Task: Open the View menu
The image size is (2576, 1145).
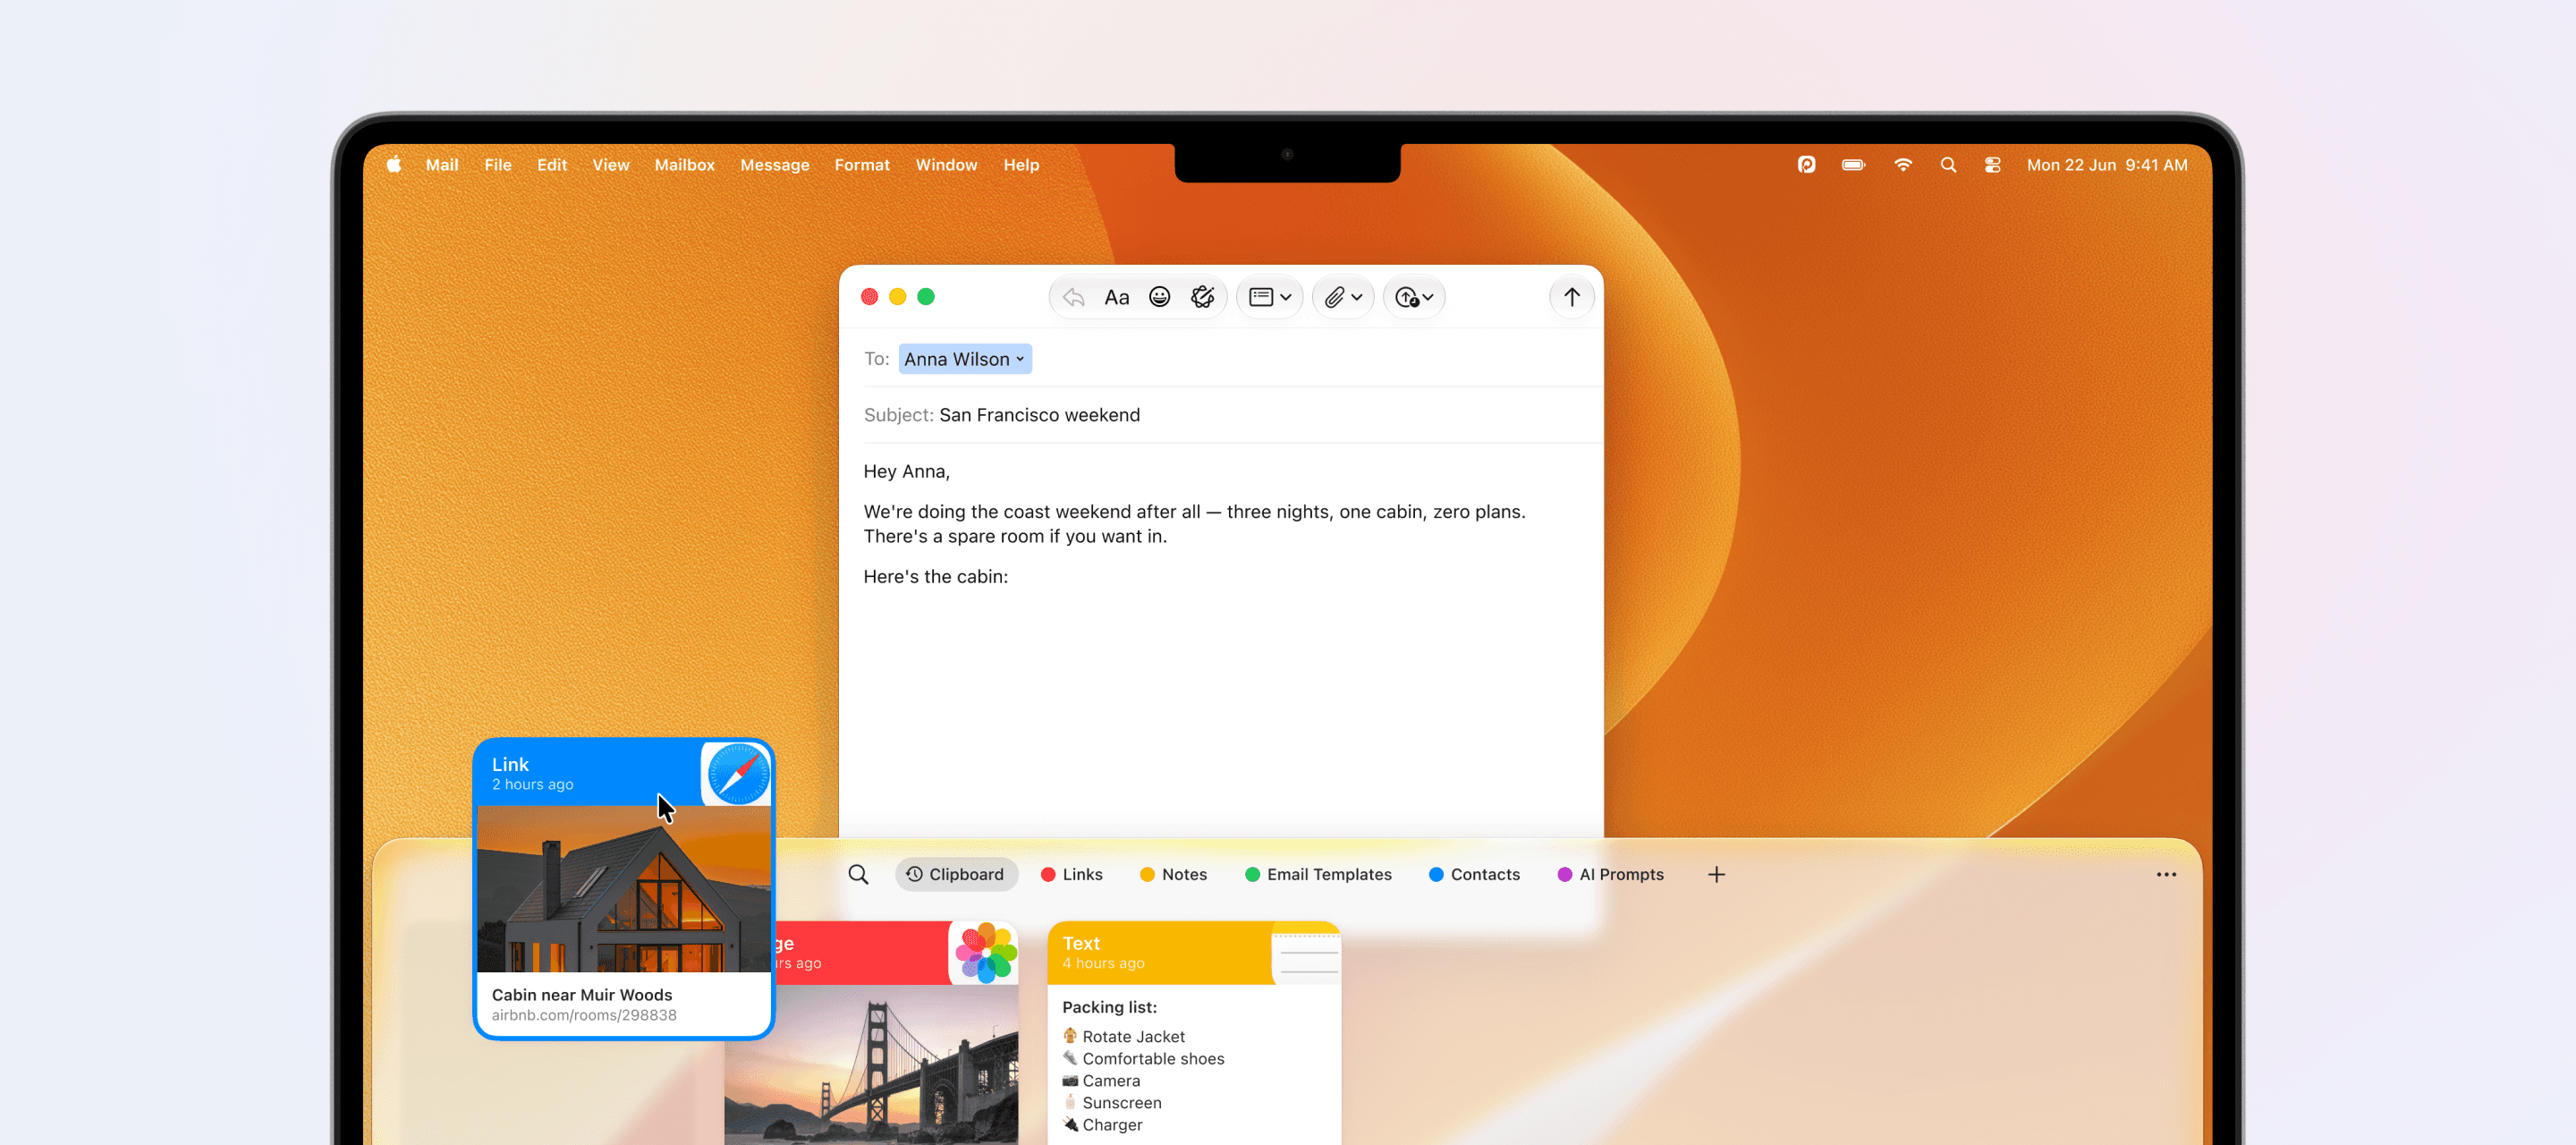Action: click(611, 165)
